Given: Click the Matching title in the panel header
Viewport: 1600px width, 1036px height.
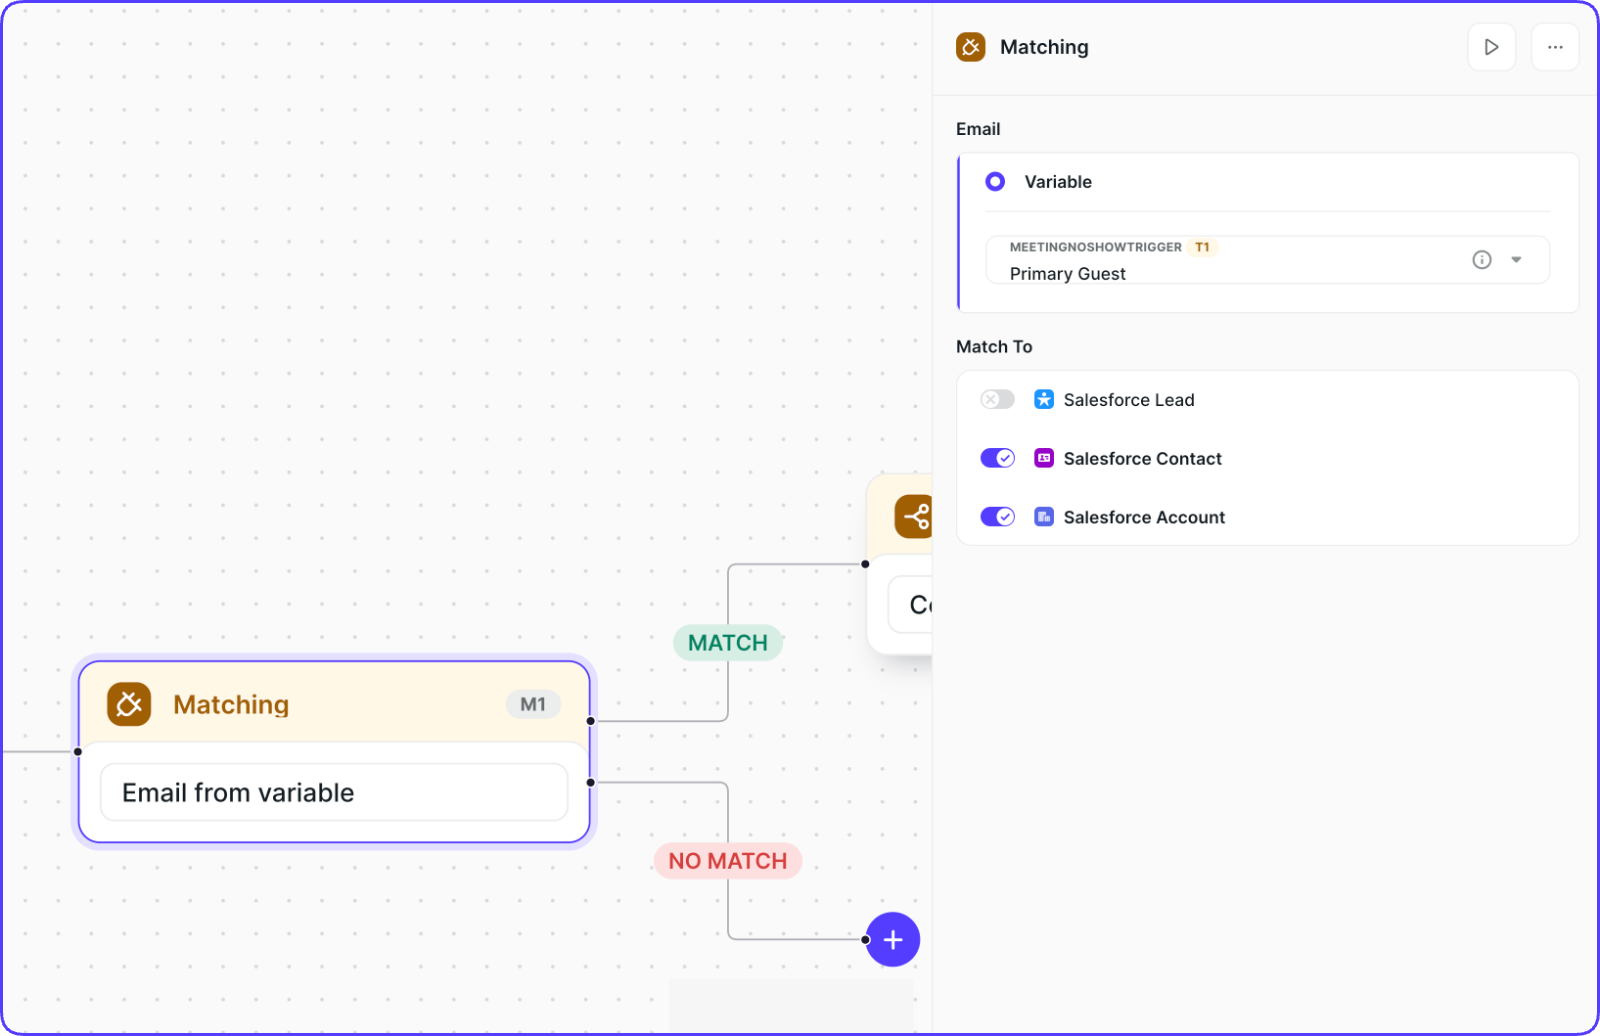Looking at the screenshot, I should (x=1044, y=47).
